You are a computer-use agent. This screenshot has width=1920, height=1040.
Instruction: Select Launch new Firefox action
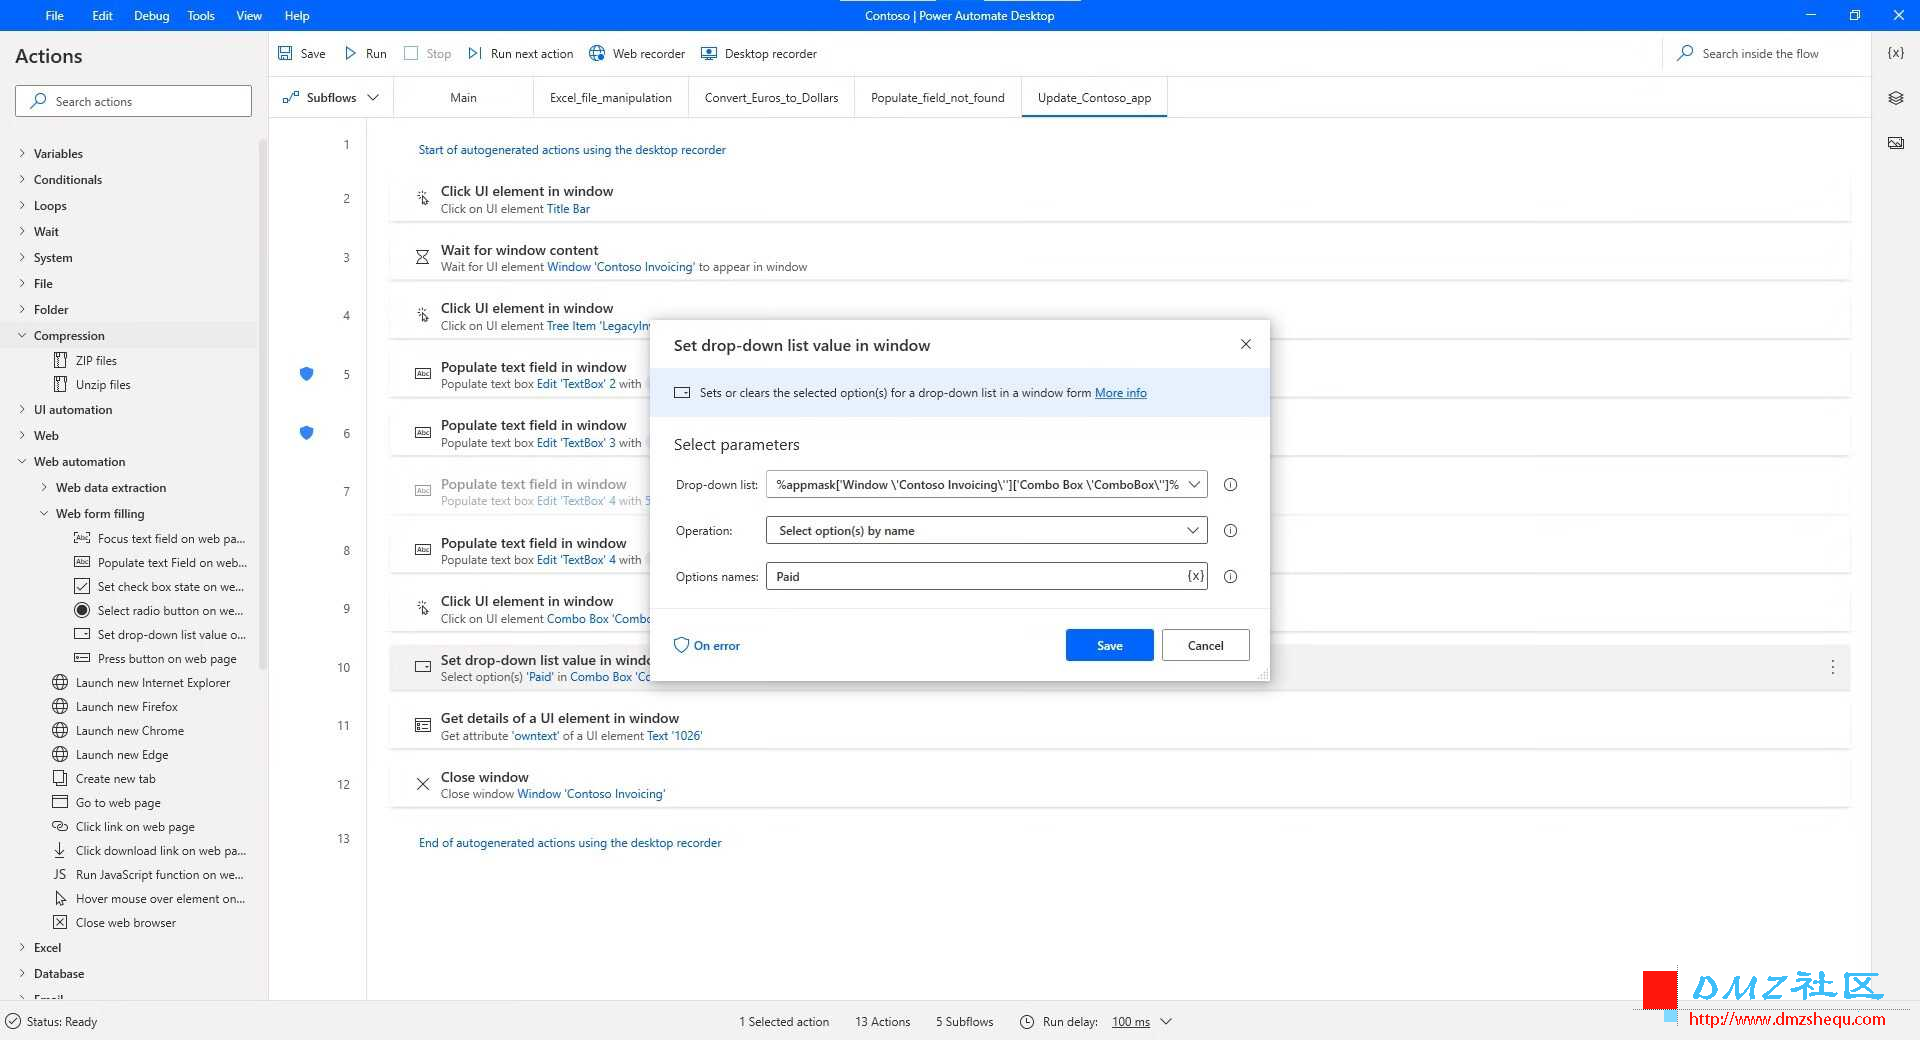click(x=126, y=706)
